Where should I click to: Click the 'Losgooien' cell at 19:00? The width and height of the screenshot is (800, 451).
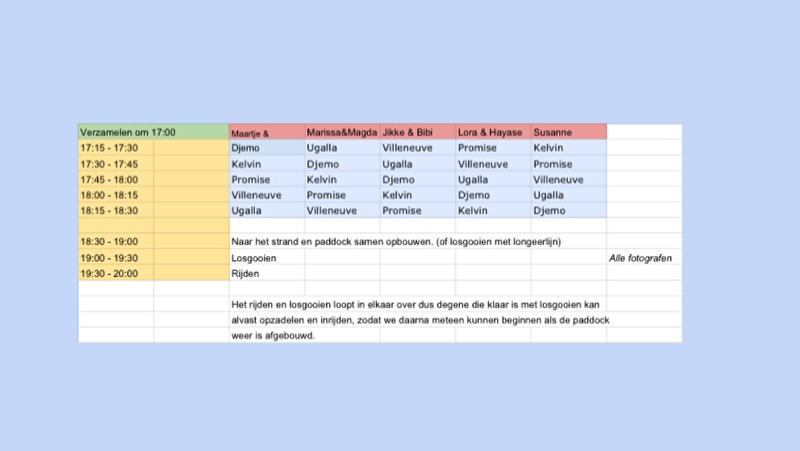pyautogui.click(x=267, y=258)
